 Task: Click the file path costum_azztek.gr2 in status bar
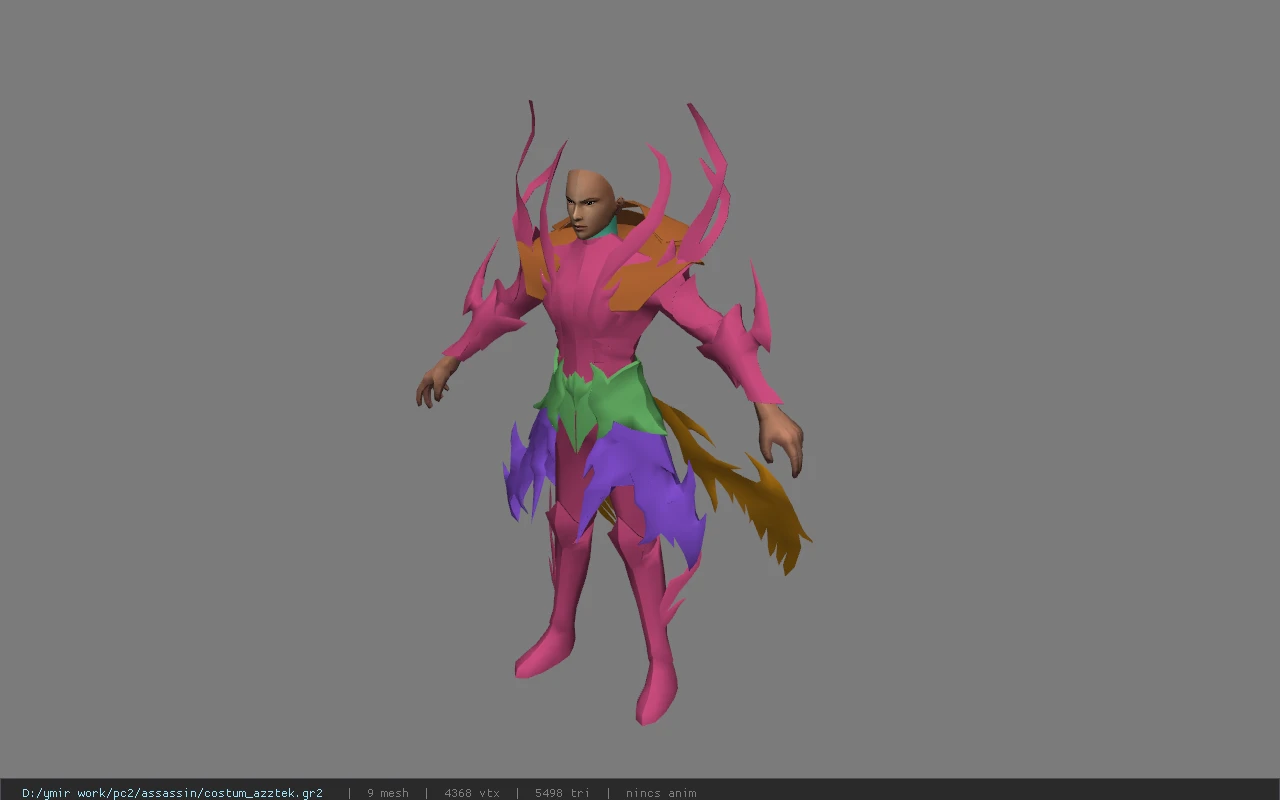[172, 793]
